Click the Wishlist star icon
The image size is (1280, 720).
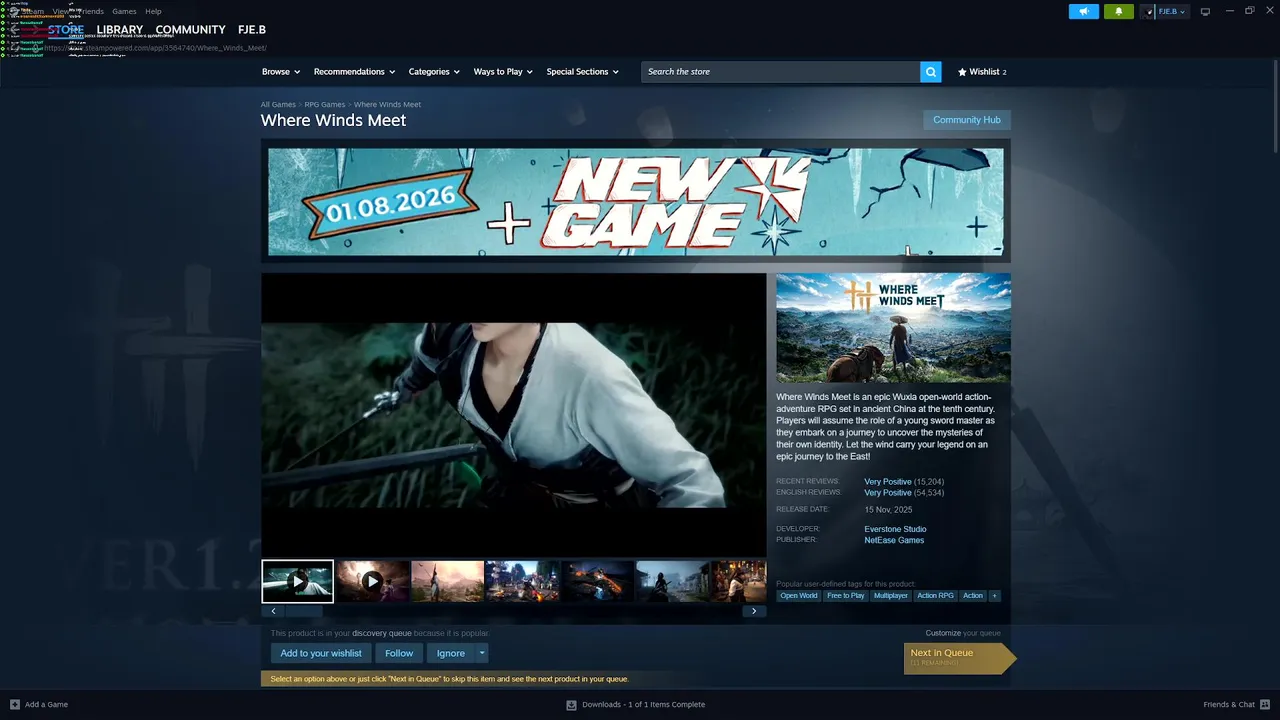coord(962,72)
